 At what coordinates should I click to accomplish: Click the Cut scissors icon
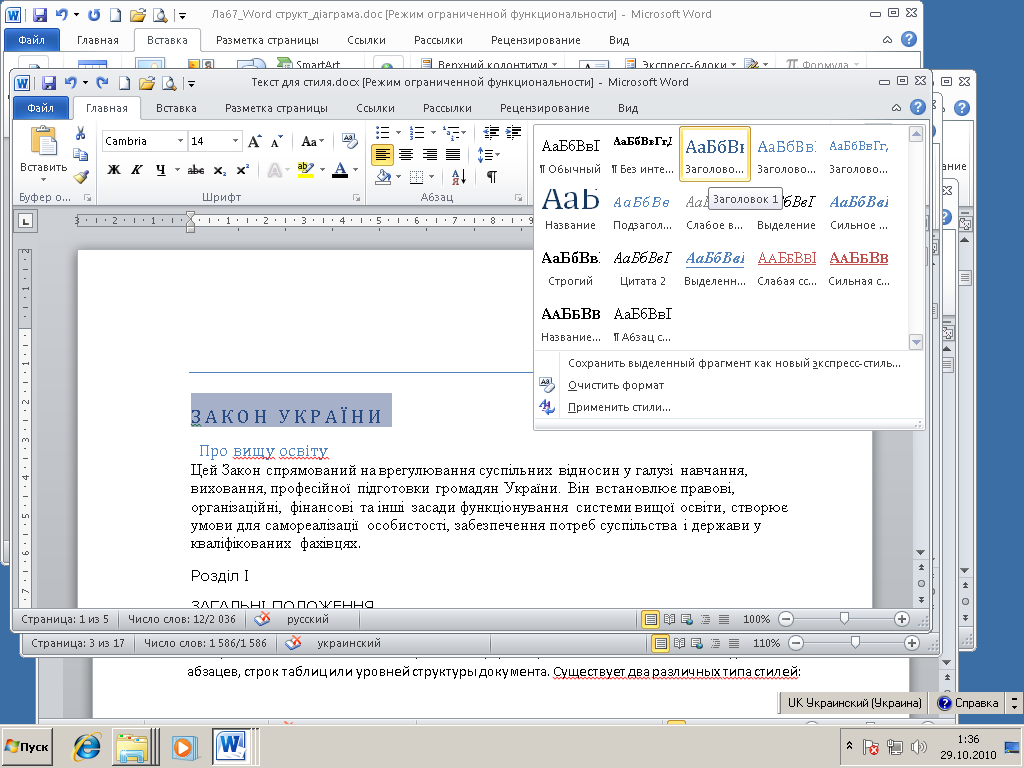click(x=80, y=134)
